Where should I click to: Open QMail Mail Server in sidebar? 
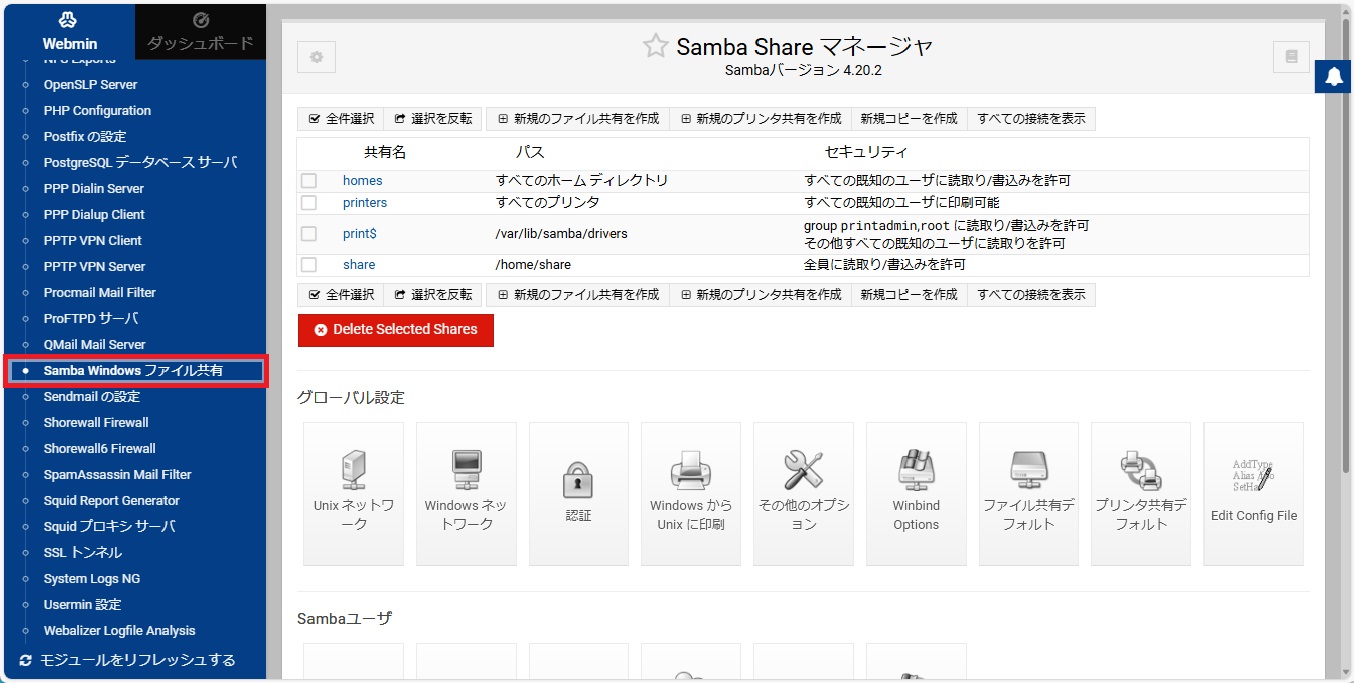pos(94,345)
